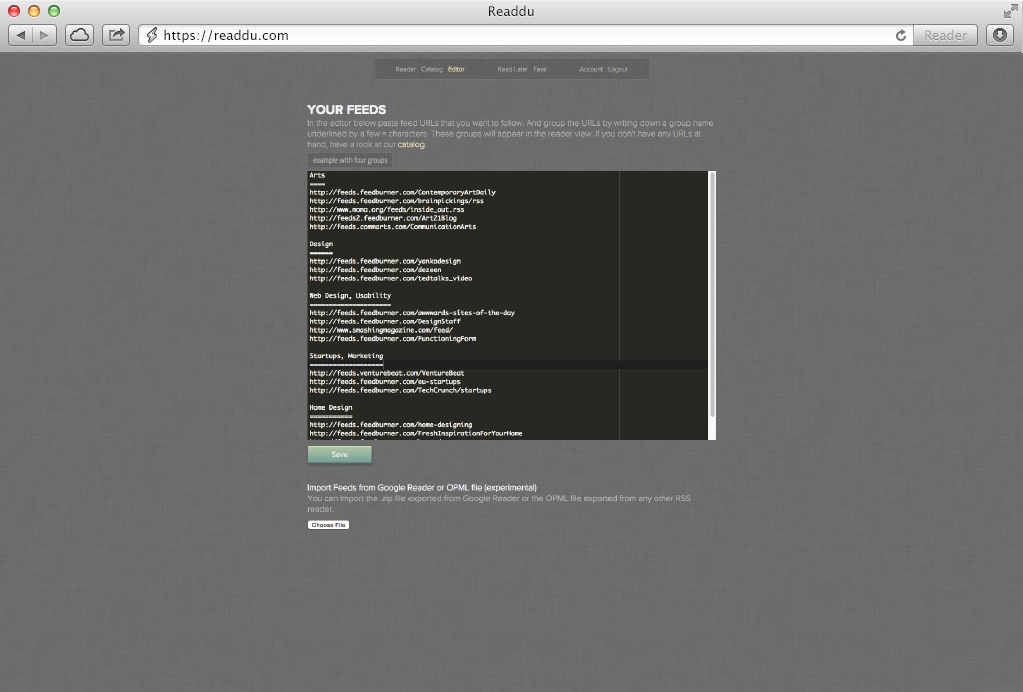
Task: Open the Downloads icon in the toolbar
Action: [1000, 35]
